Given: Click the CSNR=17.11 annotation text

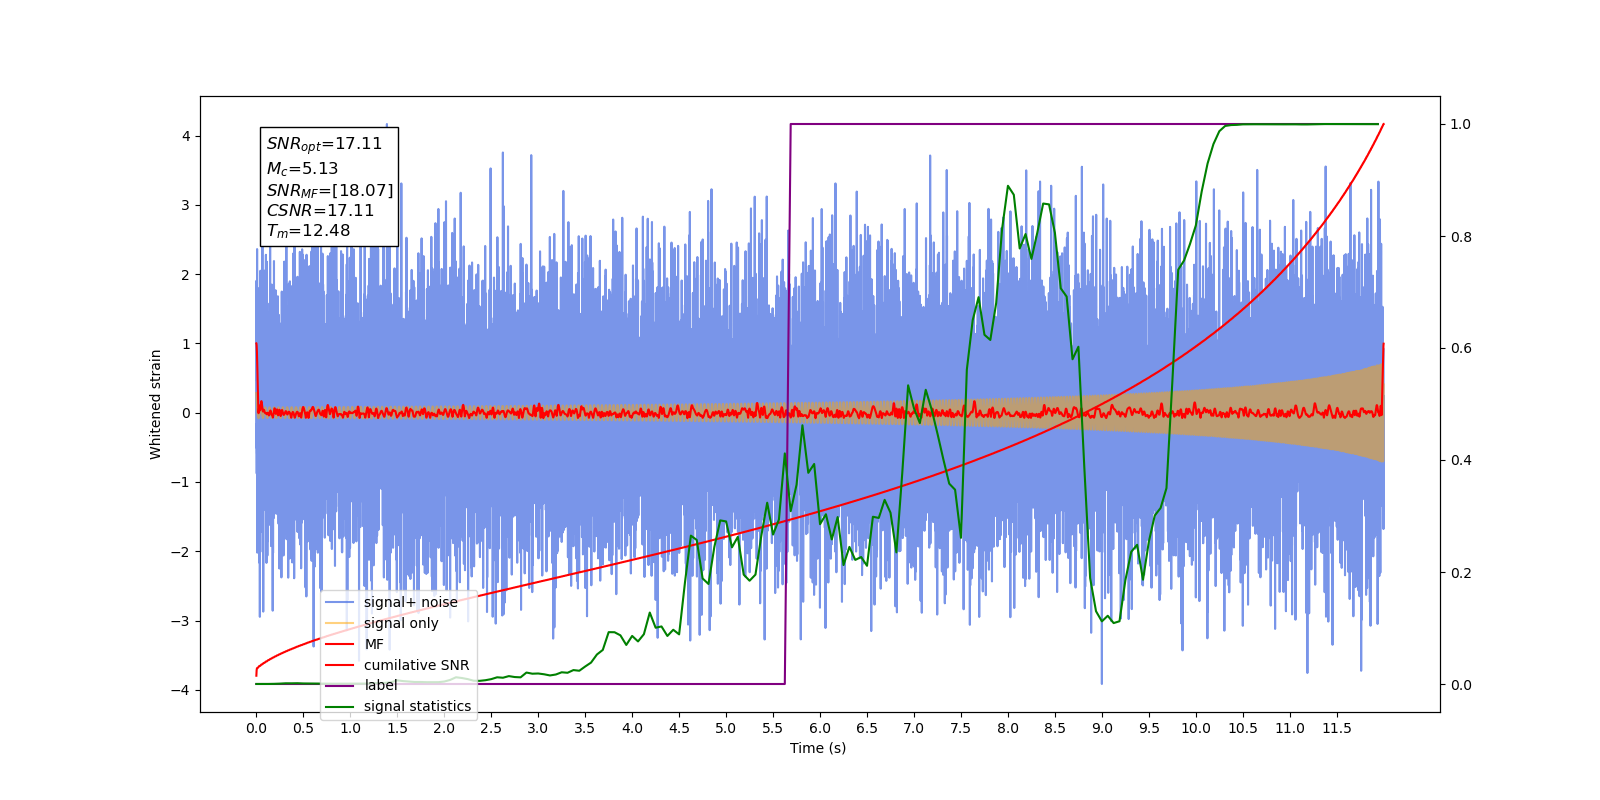Looking at the screenshot, I should [320, 210].
